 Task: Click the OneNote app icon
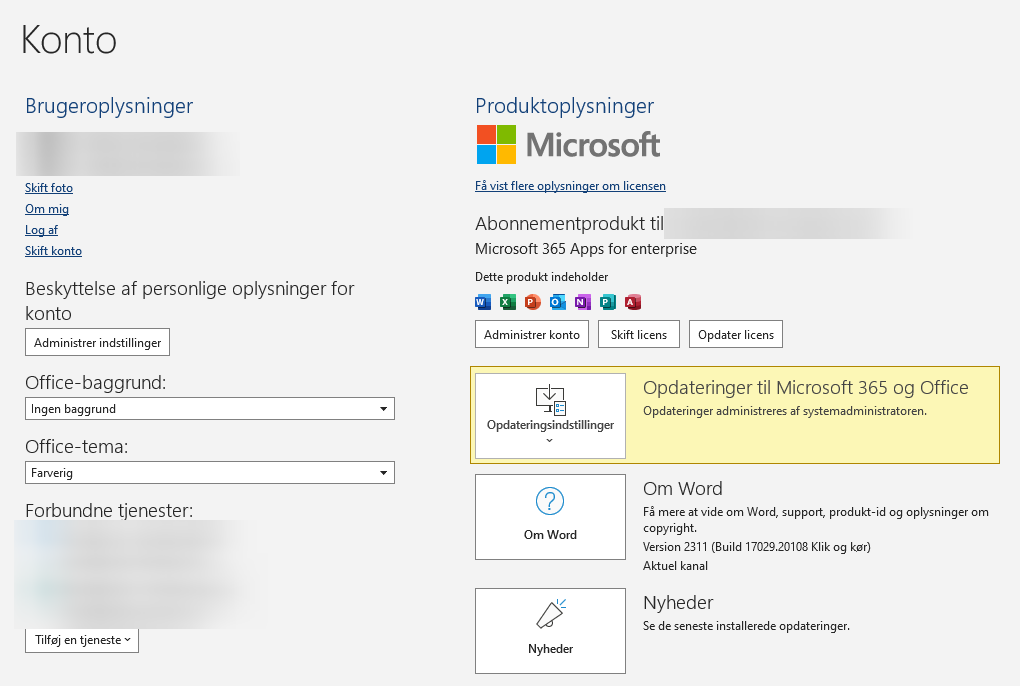point(582,302)
